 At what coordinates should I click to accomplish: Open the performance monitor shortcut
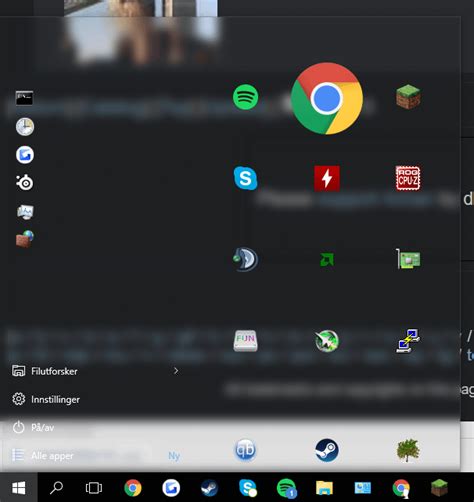25,212
